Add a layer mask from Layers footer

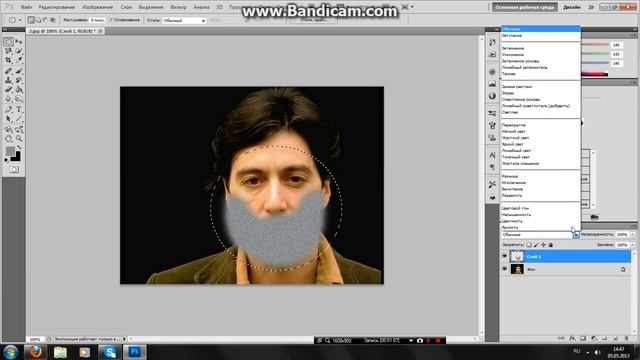click(x=583, y=338)
